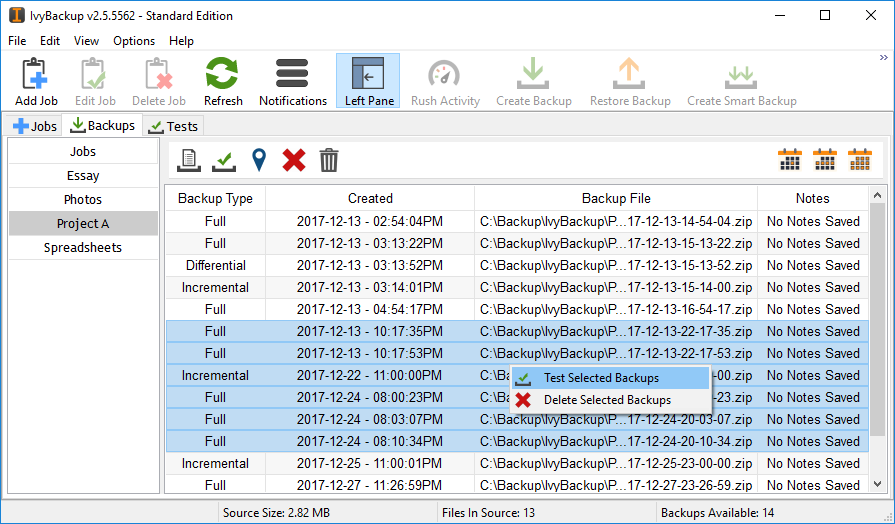
Task: Click the Restore Backup toolbar icon
Action: 630,81
